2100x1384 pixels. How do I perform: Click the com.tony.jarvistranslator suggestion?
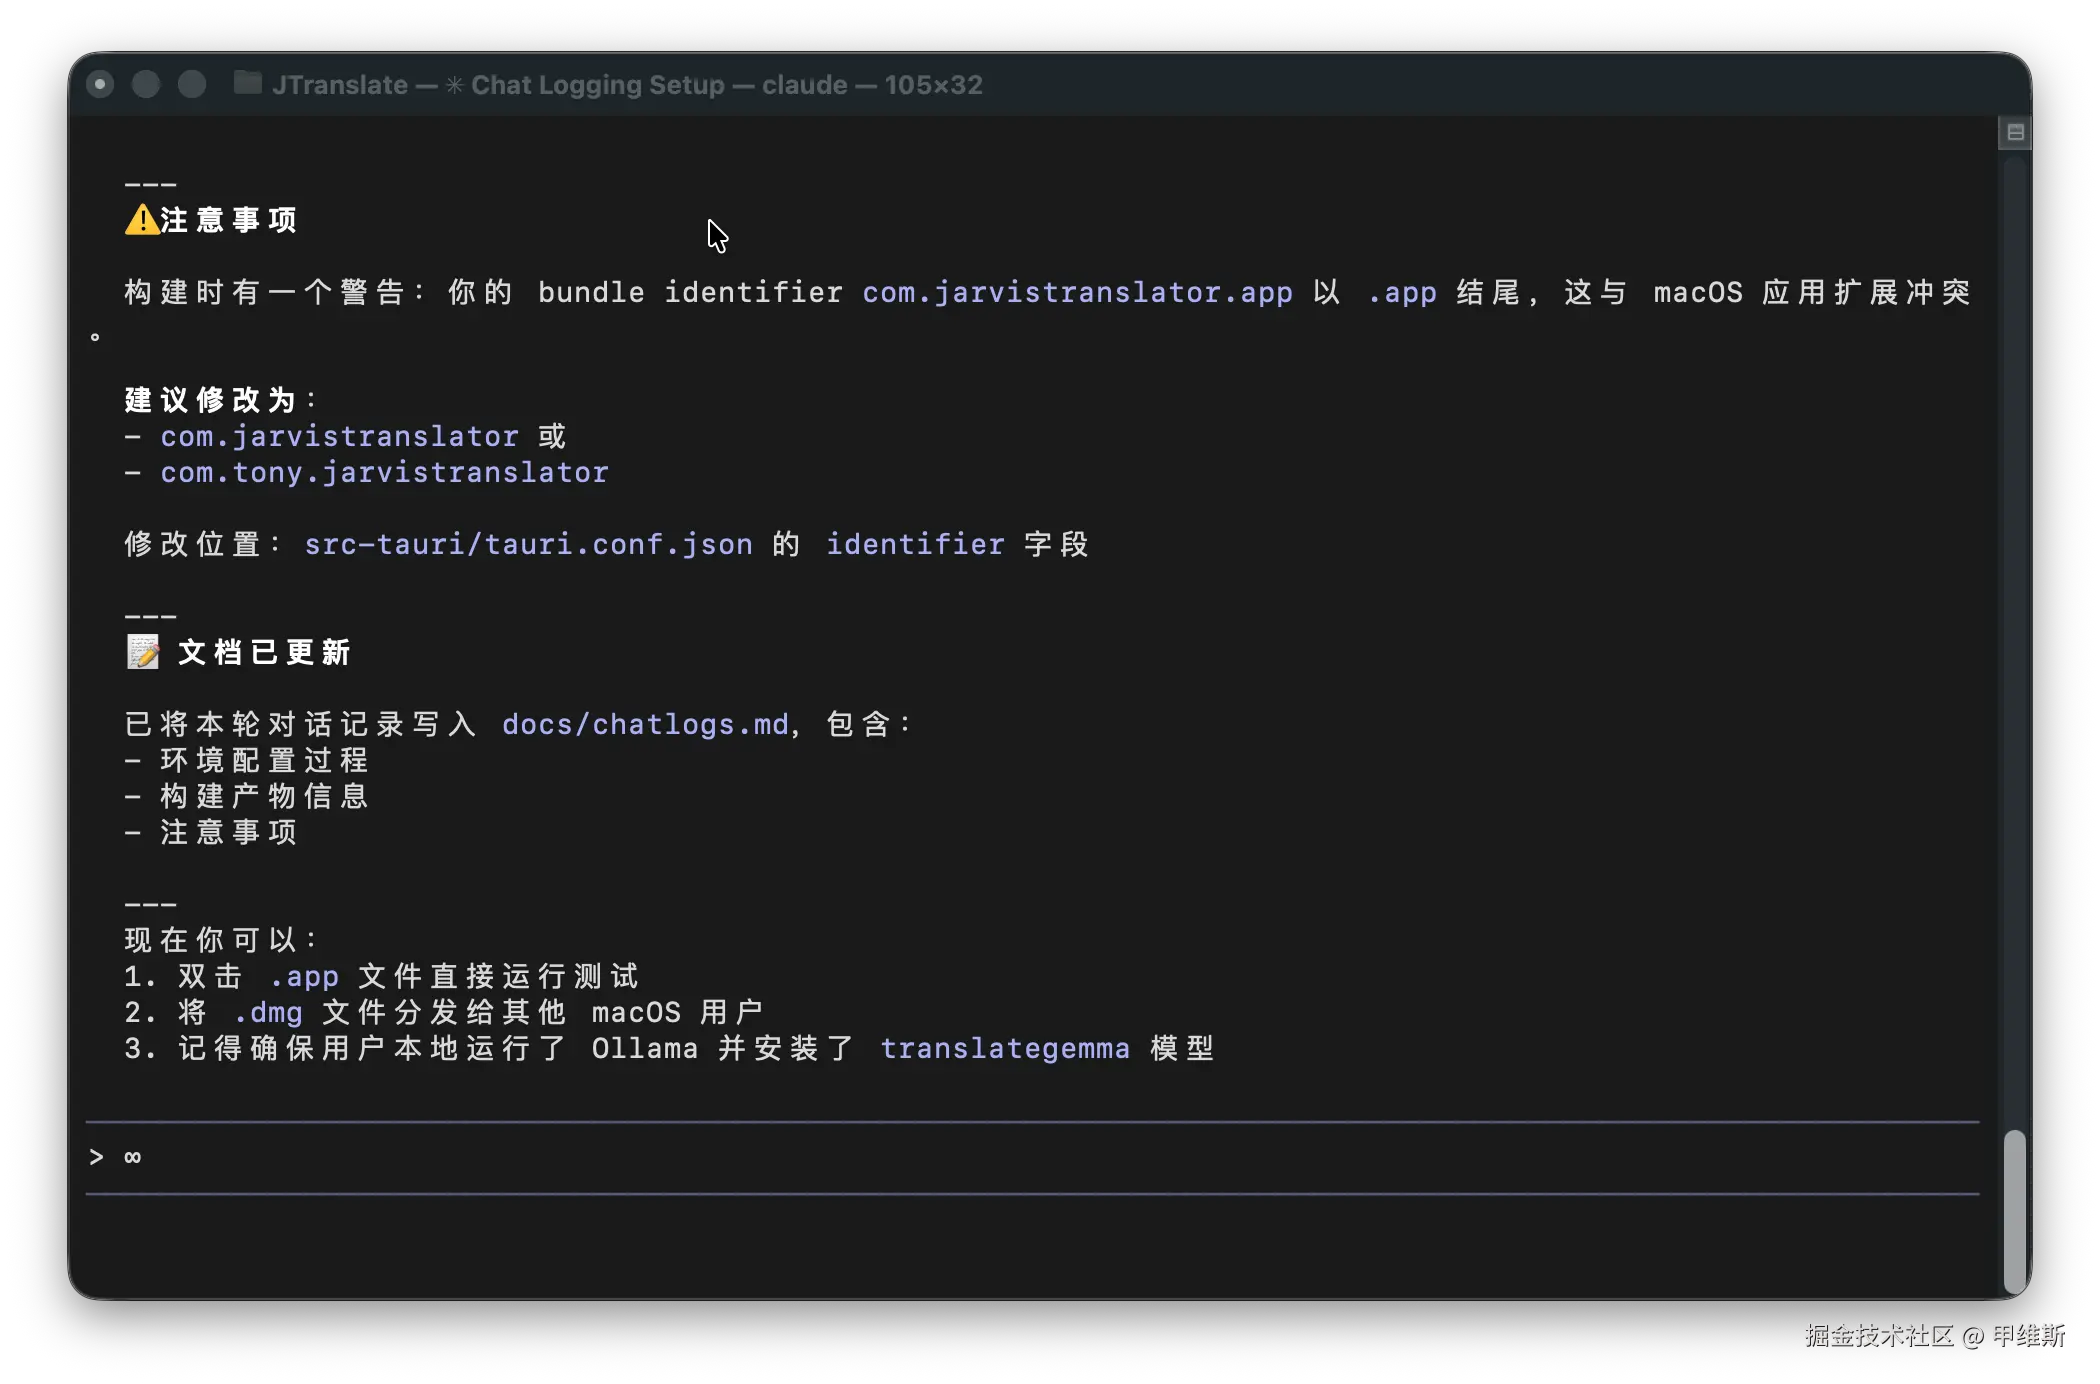385,472
